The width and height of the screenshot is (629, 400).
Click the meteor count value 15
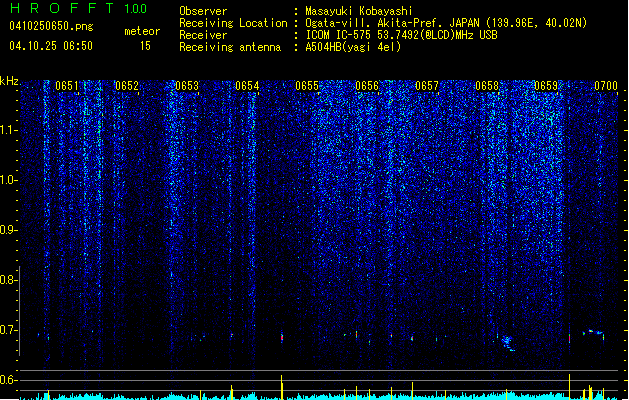pos(145,46)
